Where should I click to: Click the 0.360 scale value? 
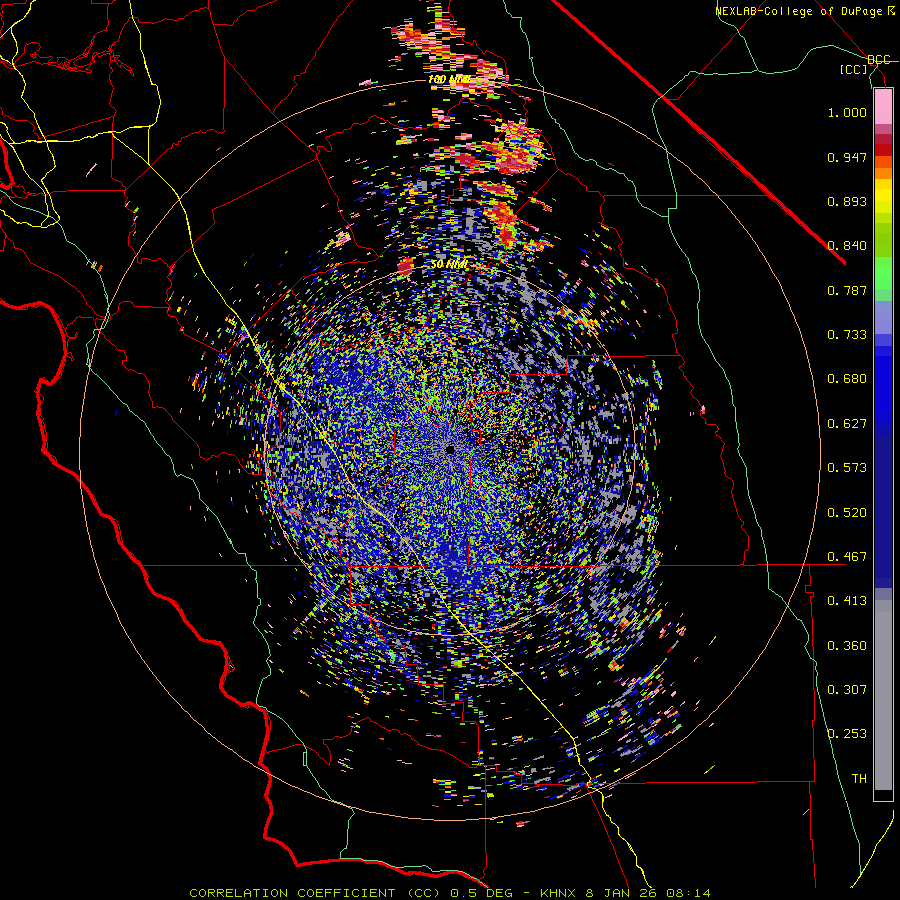pos(847,646)
